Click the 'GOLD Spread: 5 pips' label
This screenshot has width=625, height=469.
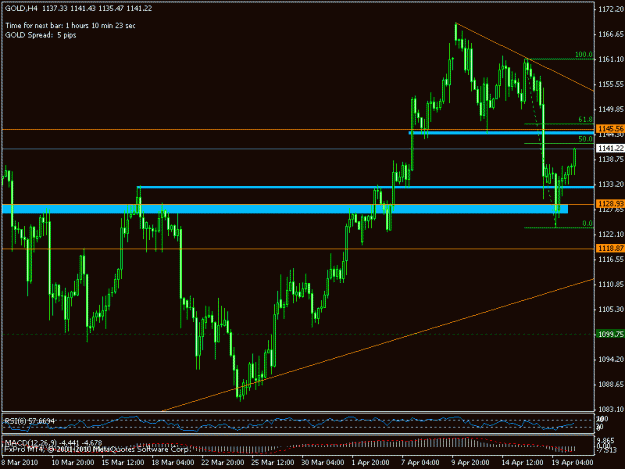click(41, 35)
